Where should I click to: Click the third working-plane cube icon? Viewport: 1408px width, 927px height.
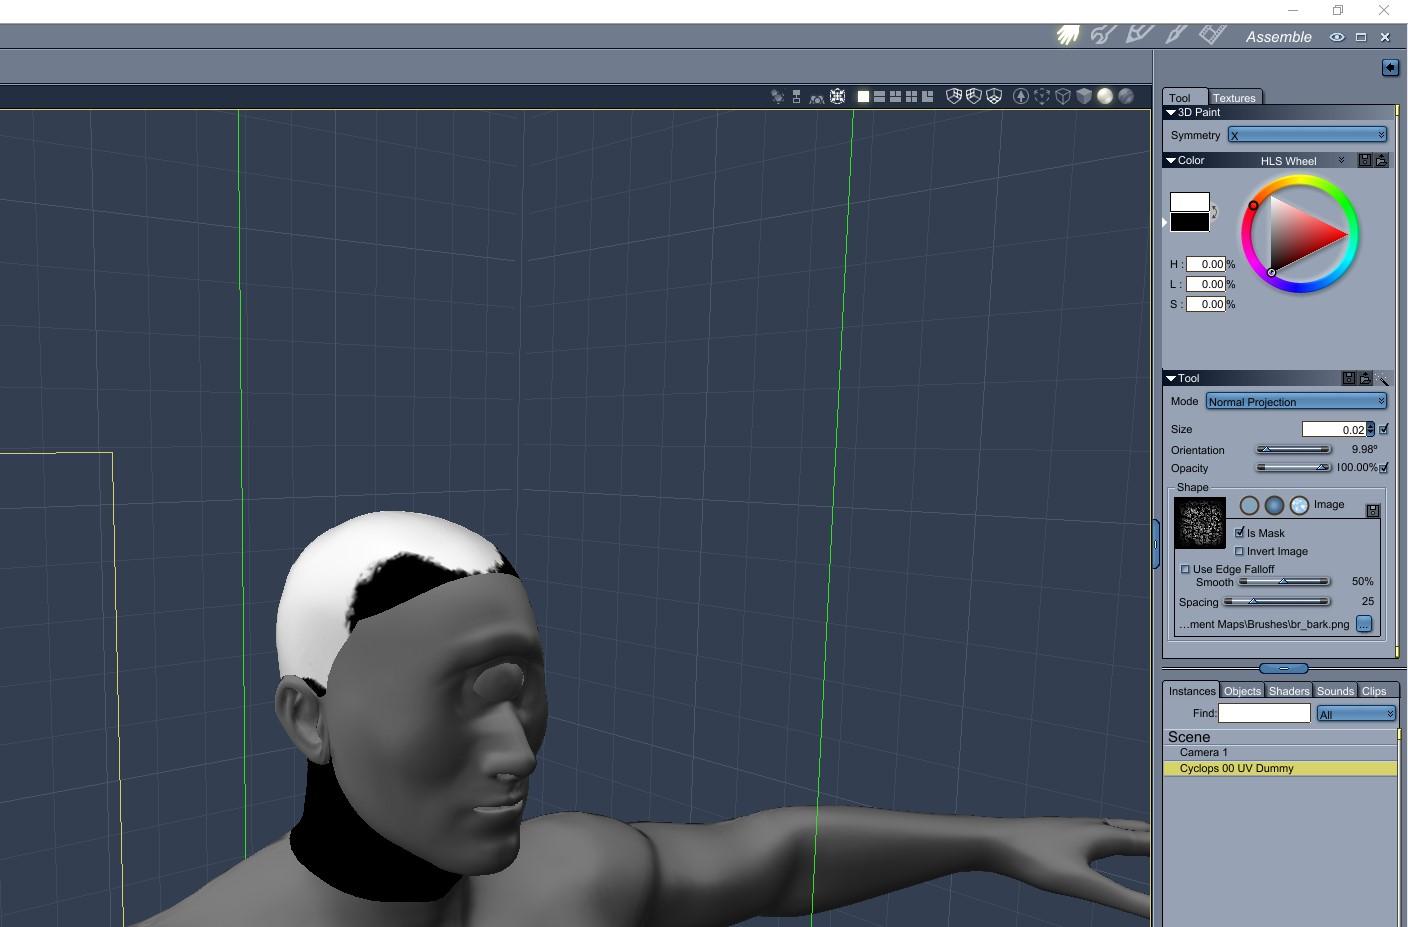[994, 96]
